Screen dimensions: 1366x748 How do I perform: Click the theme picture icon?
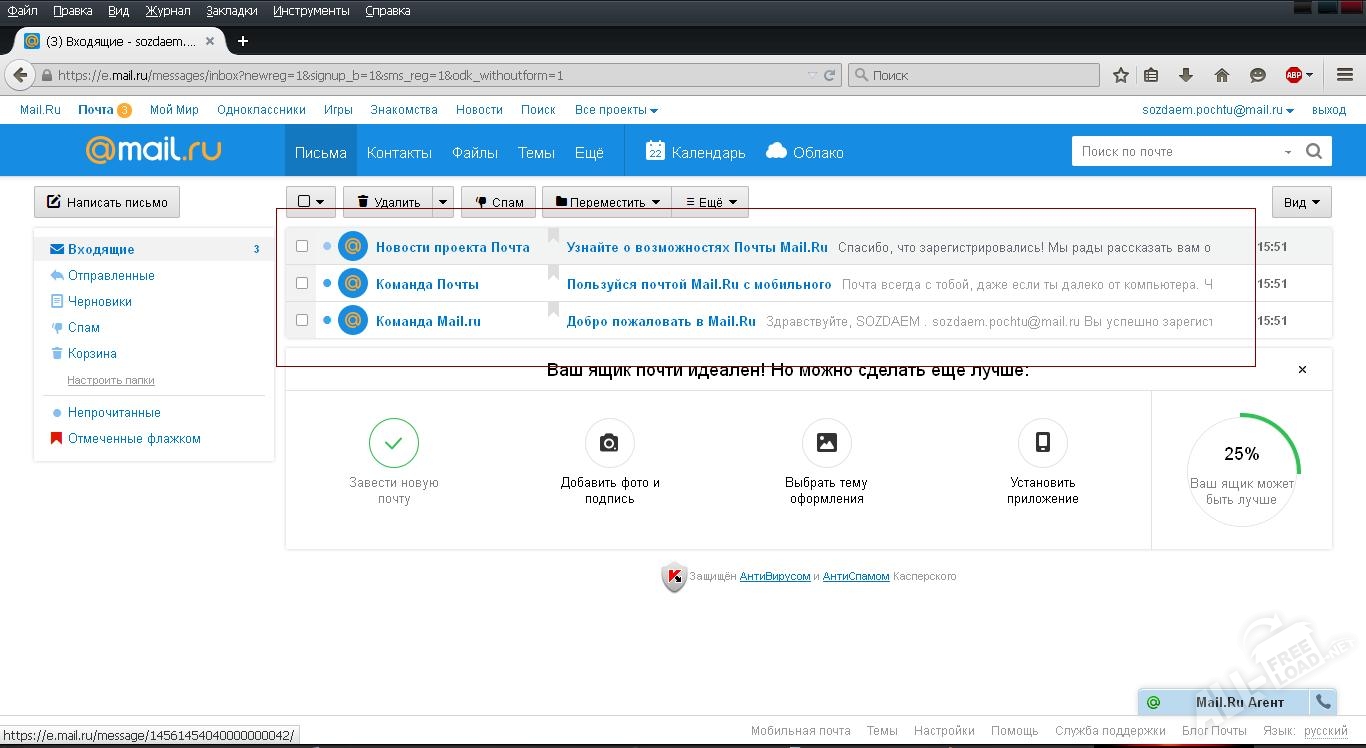[x=826, y=443]
